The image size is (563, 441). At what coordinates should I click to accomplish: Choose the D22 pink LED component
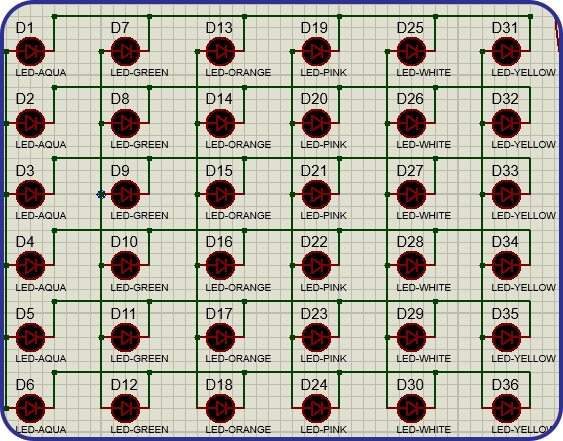[x=316, y=266]
